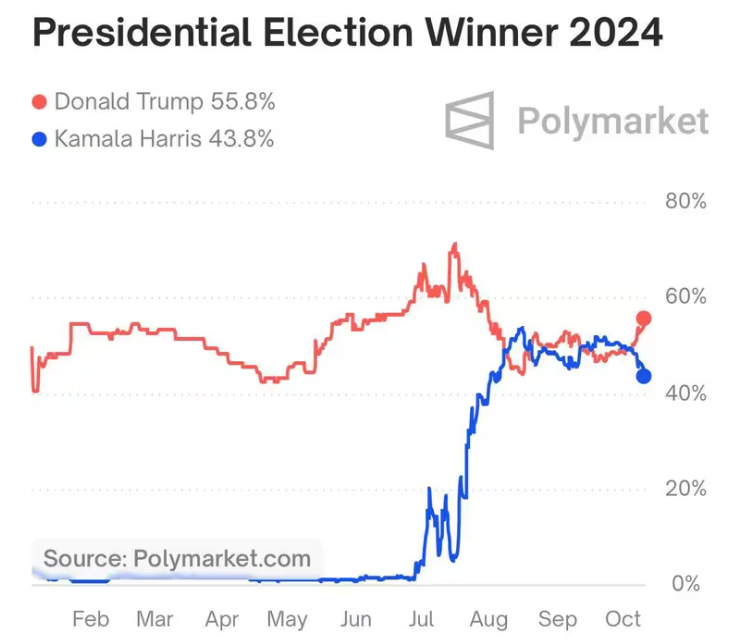Select the 80% y-axis label
738x641 pixels.
686,201
